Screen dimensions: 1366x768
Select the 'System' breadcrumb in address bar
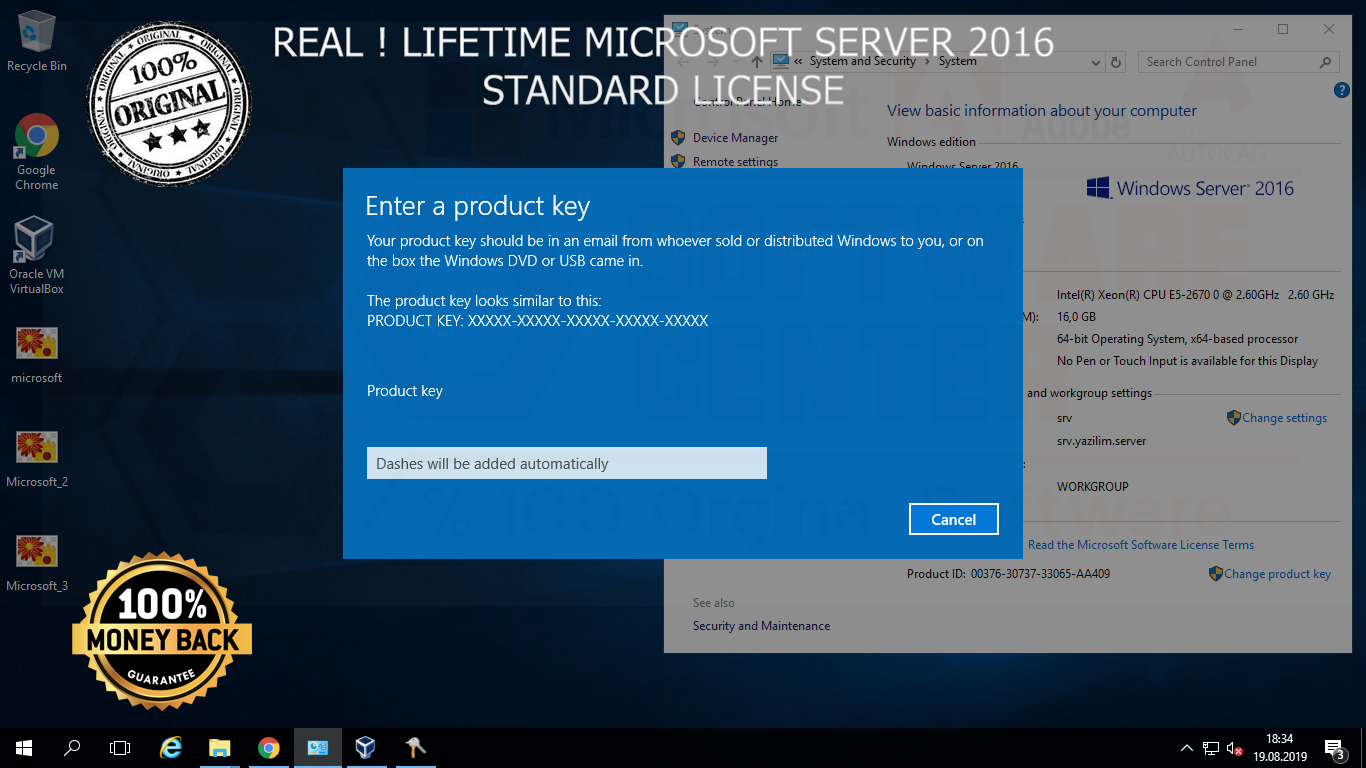[958, 62]
